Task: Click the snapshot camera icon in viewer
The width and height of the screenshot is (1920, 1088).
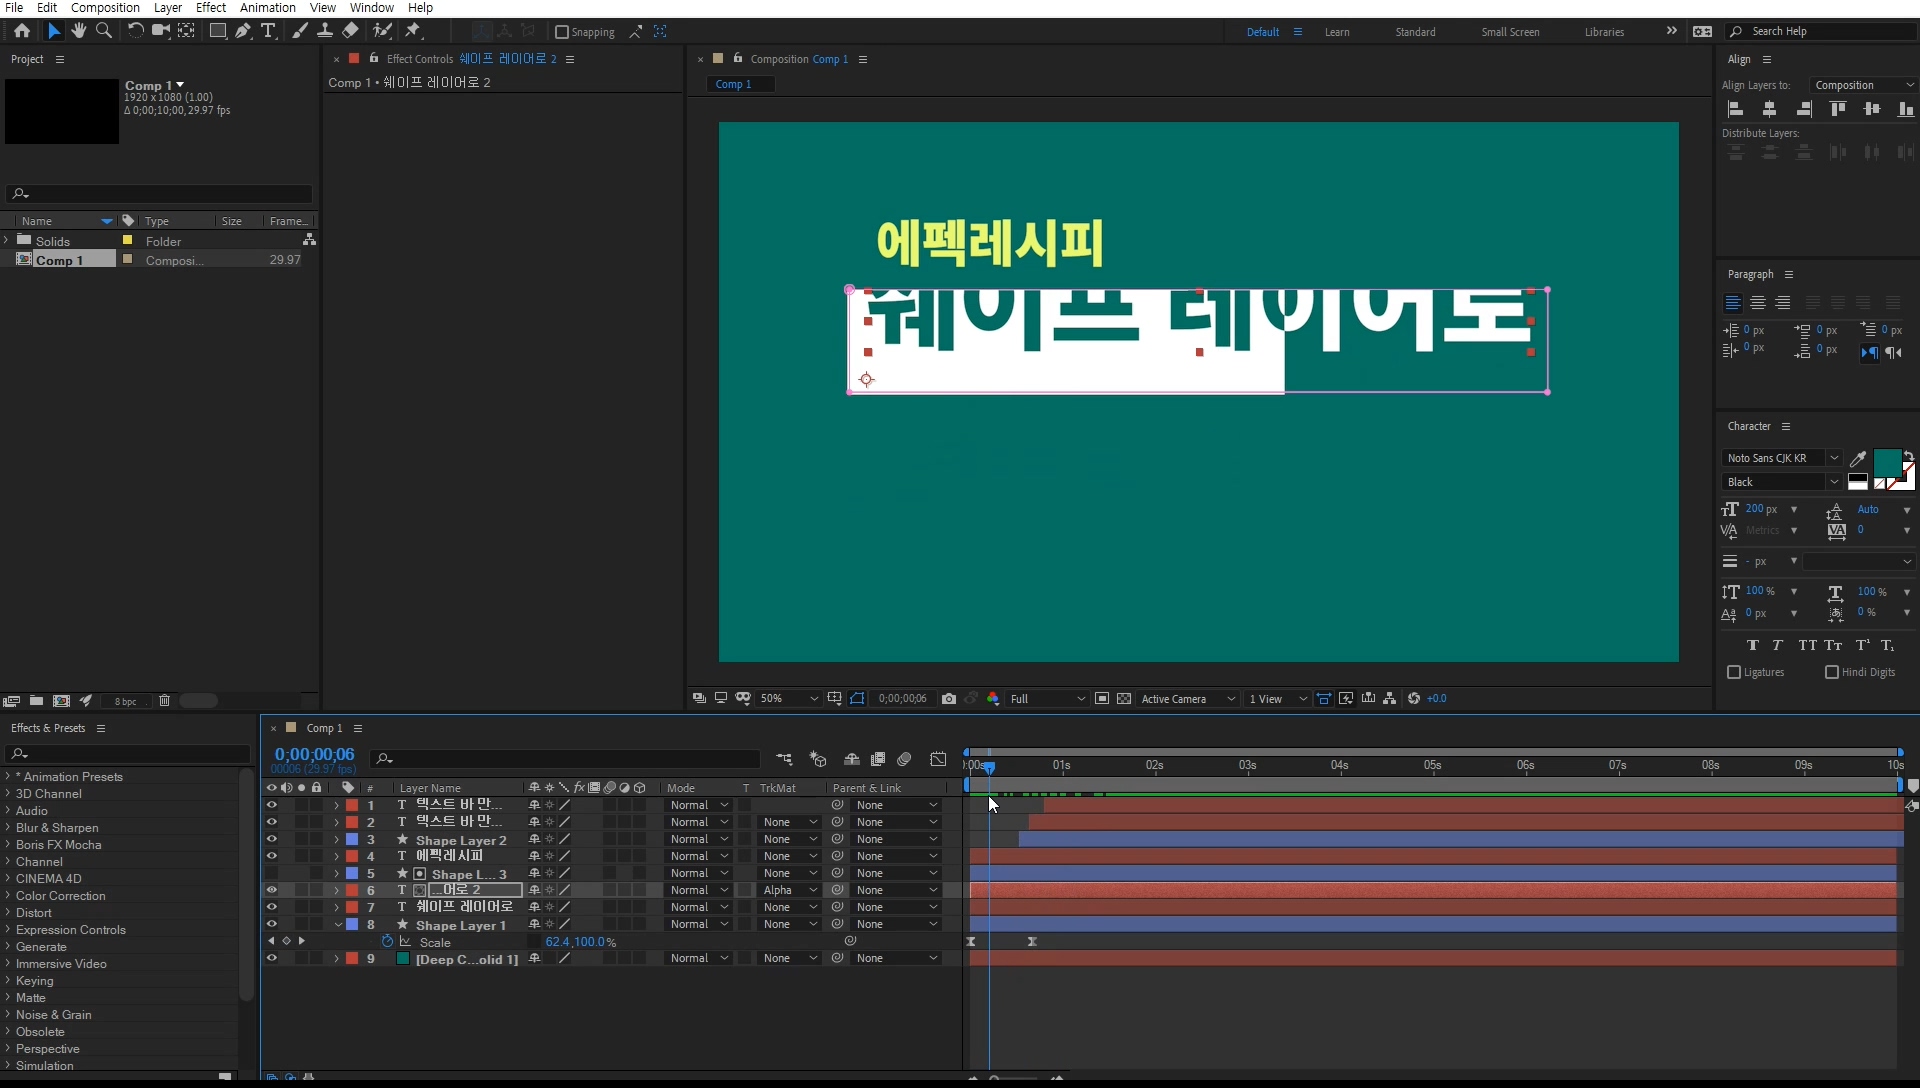Action: (949, 699)
